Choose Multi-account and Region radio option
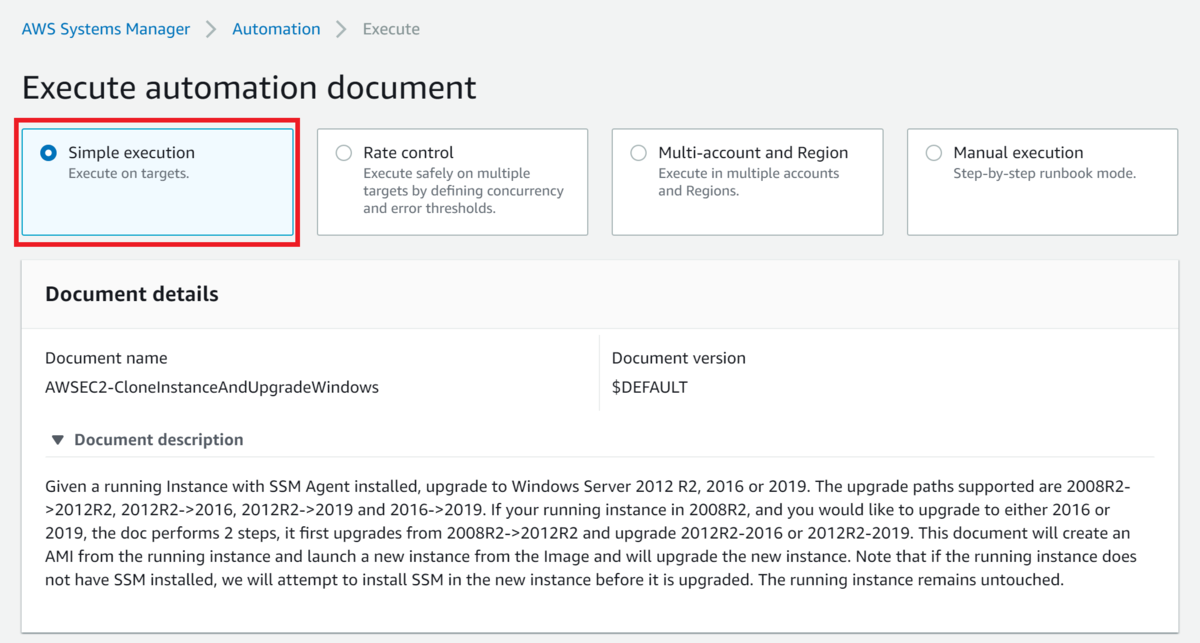Screen dimensions: 1200x643 [x=638, y=153]
